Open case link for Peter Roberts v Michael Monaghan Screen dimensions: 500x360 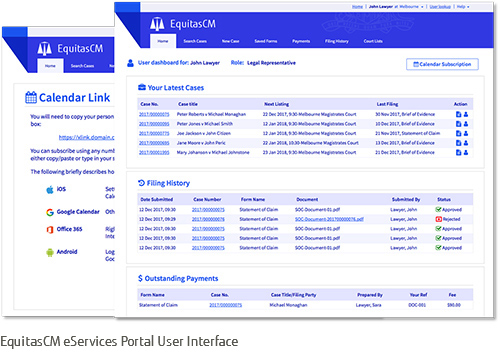click(x=154, y=114)
